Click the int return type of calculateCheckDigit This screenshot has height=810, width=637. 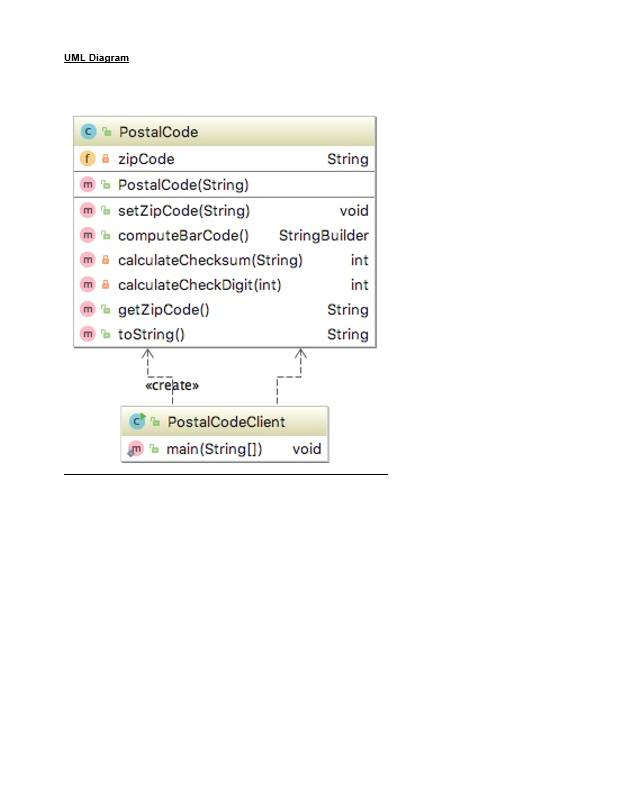pos(360,285)
